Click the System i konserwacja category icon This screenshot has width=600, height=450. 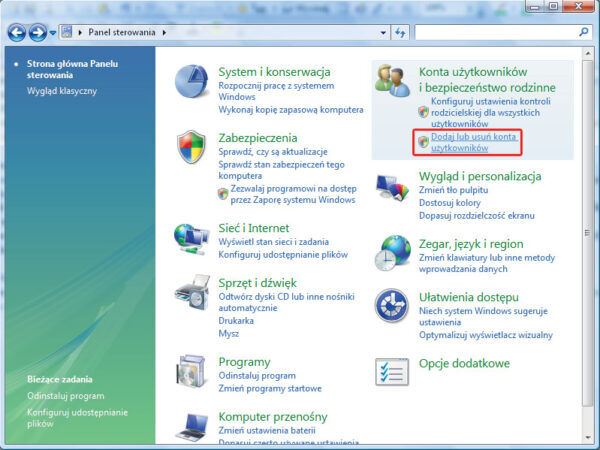[193, 84]
